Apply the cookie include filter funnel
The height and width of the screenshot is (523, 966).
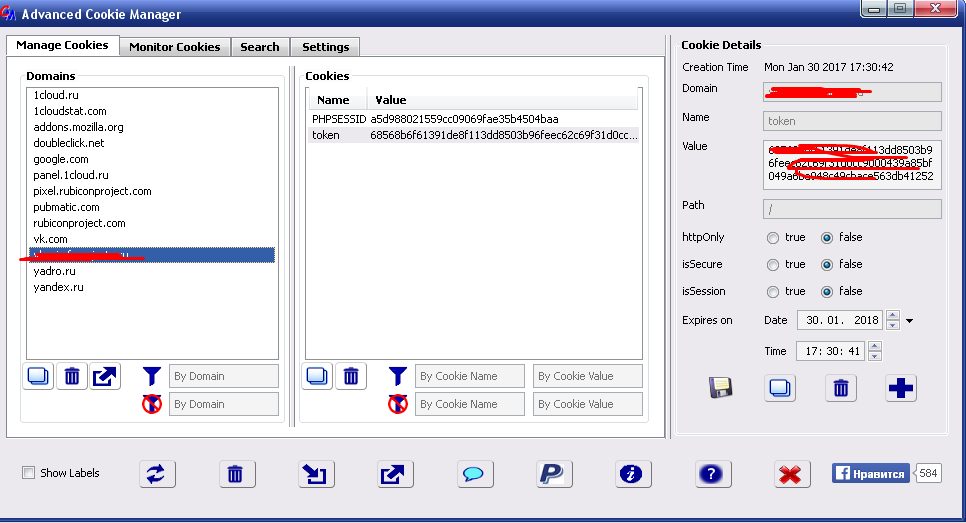tap(398, 376)
